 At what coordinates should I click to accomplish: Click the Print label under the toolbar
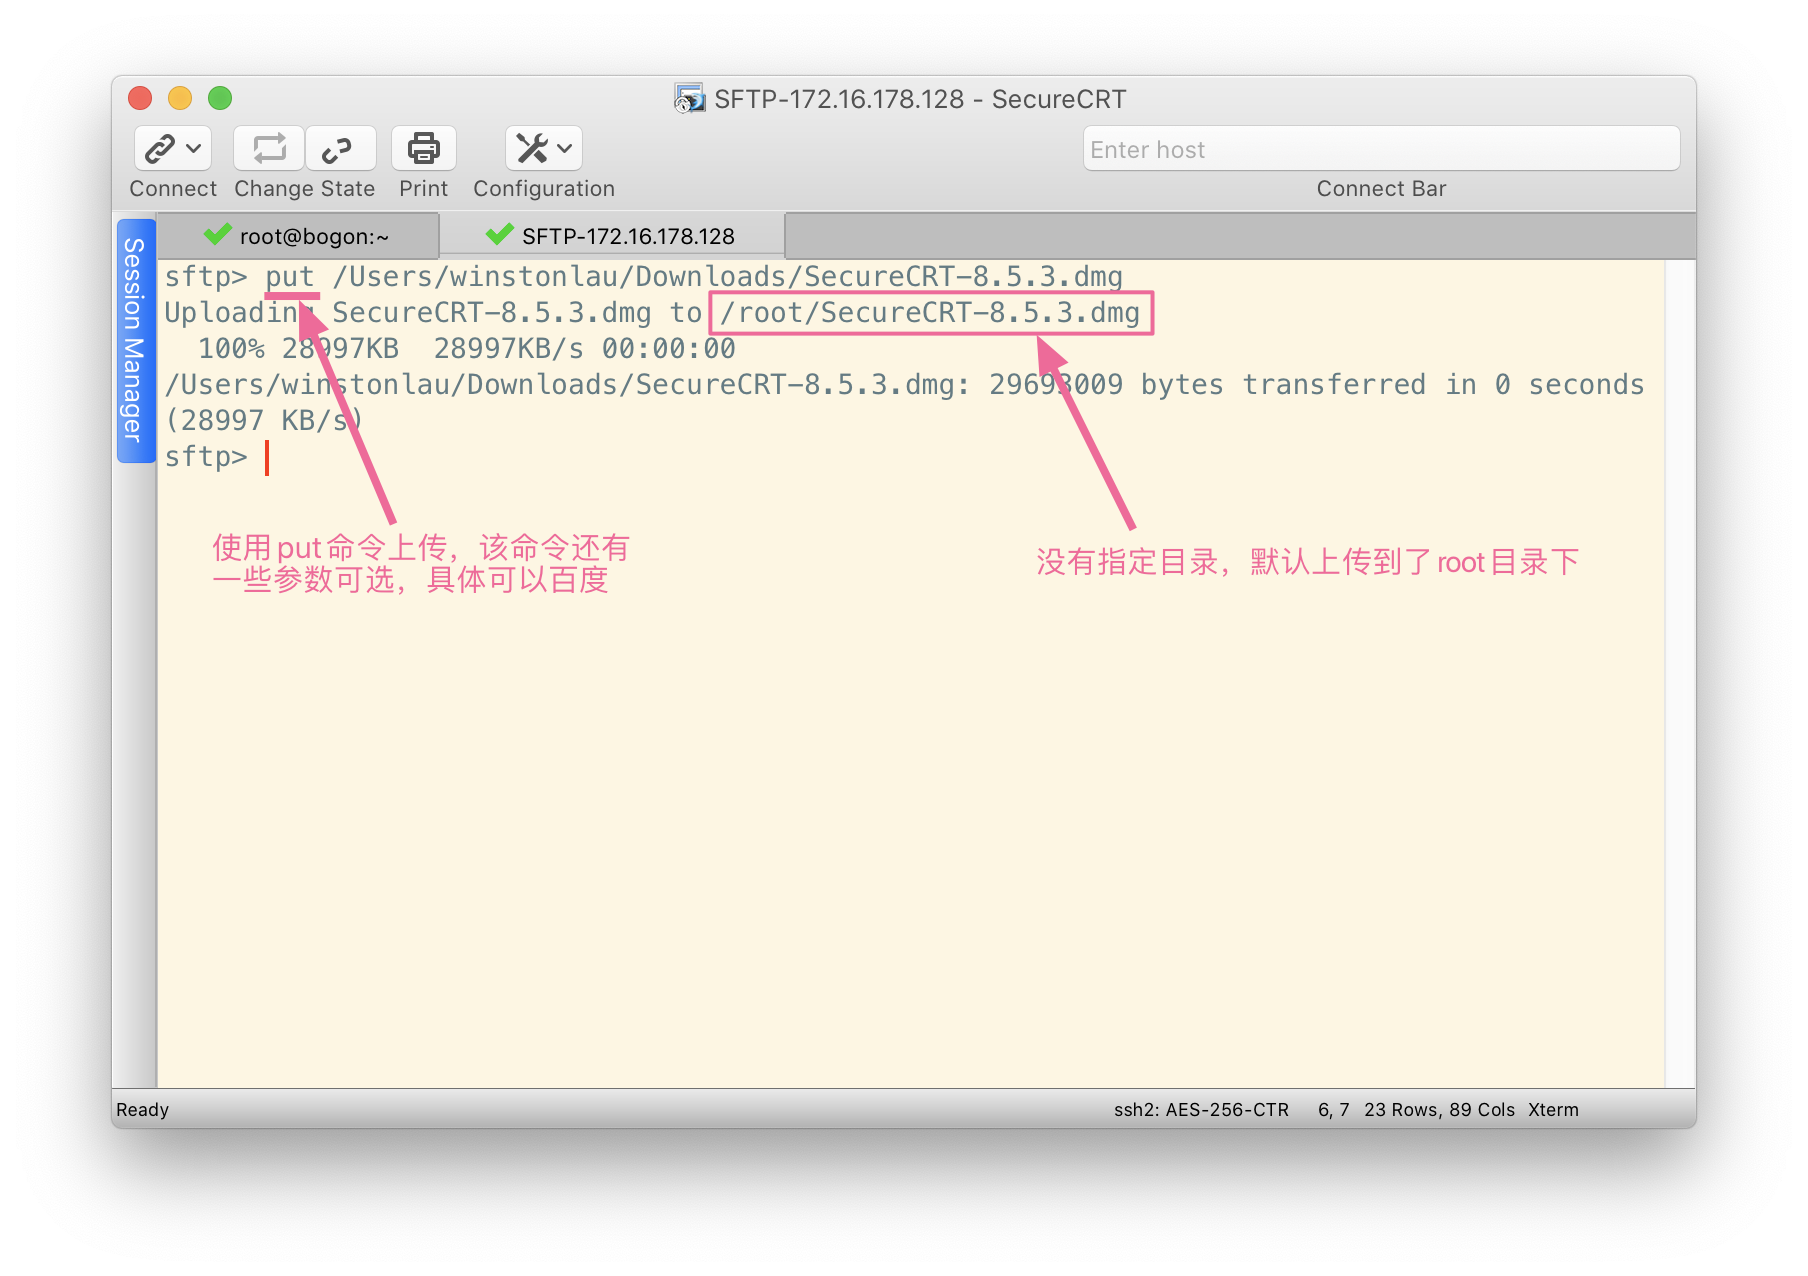point(423,189)
